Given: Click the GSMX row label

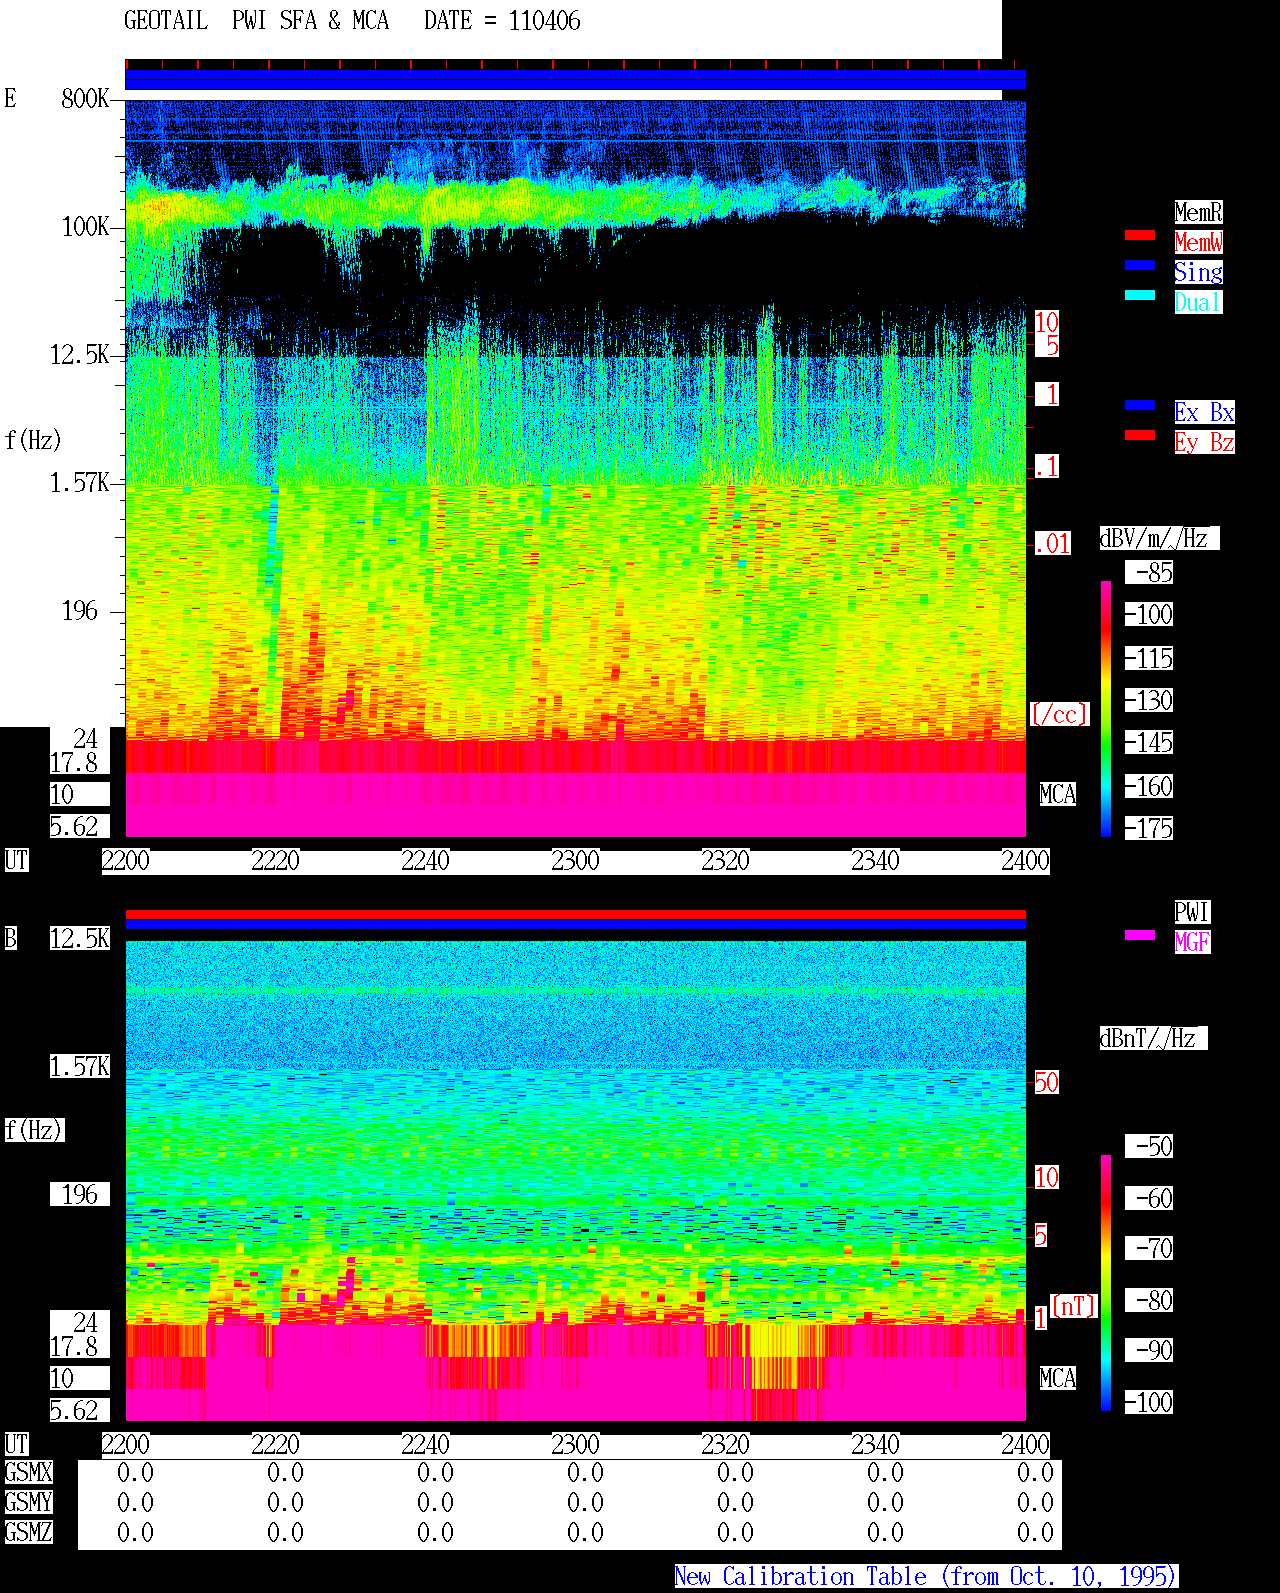Looking at the screenshot, I should click(x=28, y=1472).
